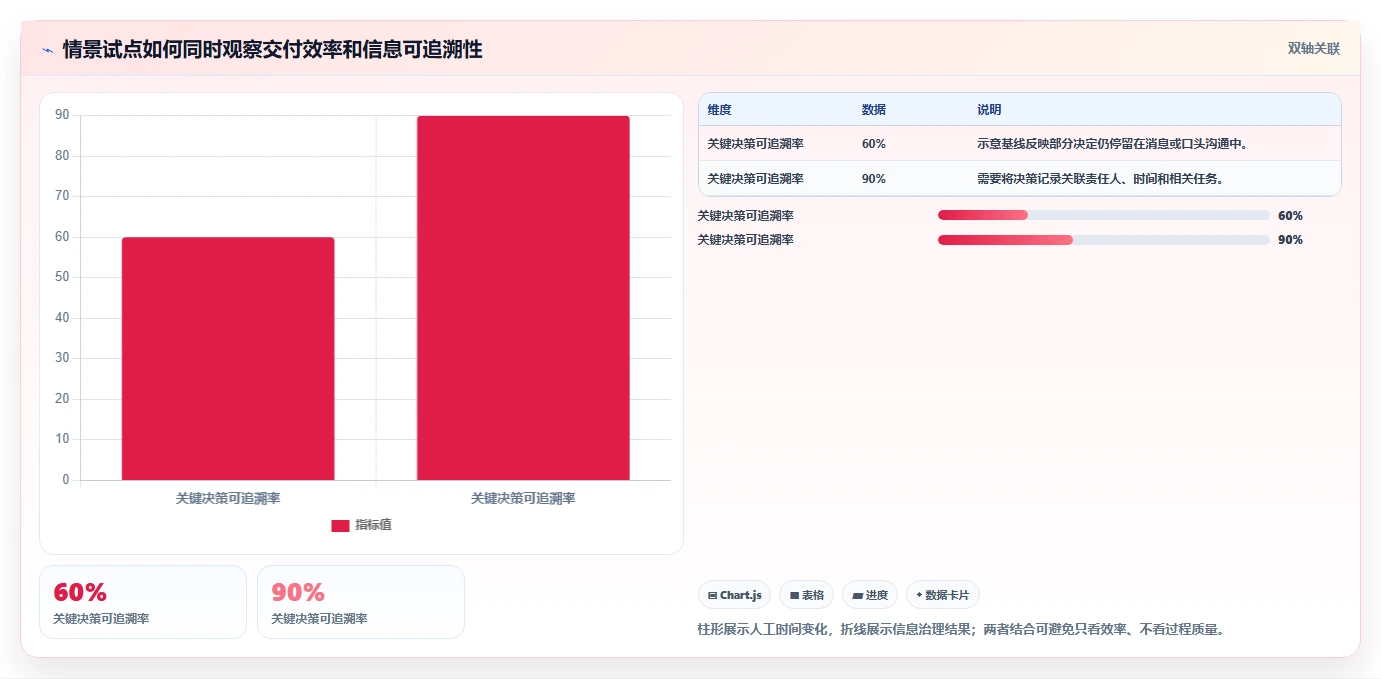Open the 90% data card
The image size is (1381, 679).
[x=361, y=602]
